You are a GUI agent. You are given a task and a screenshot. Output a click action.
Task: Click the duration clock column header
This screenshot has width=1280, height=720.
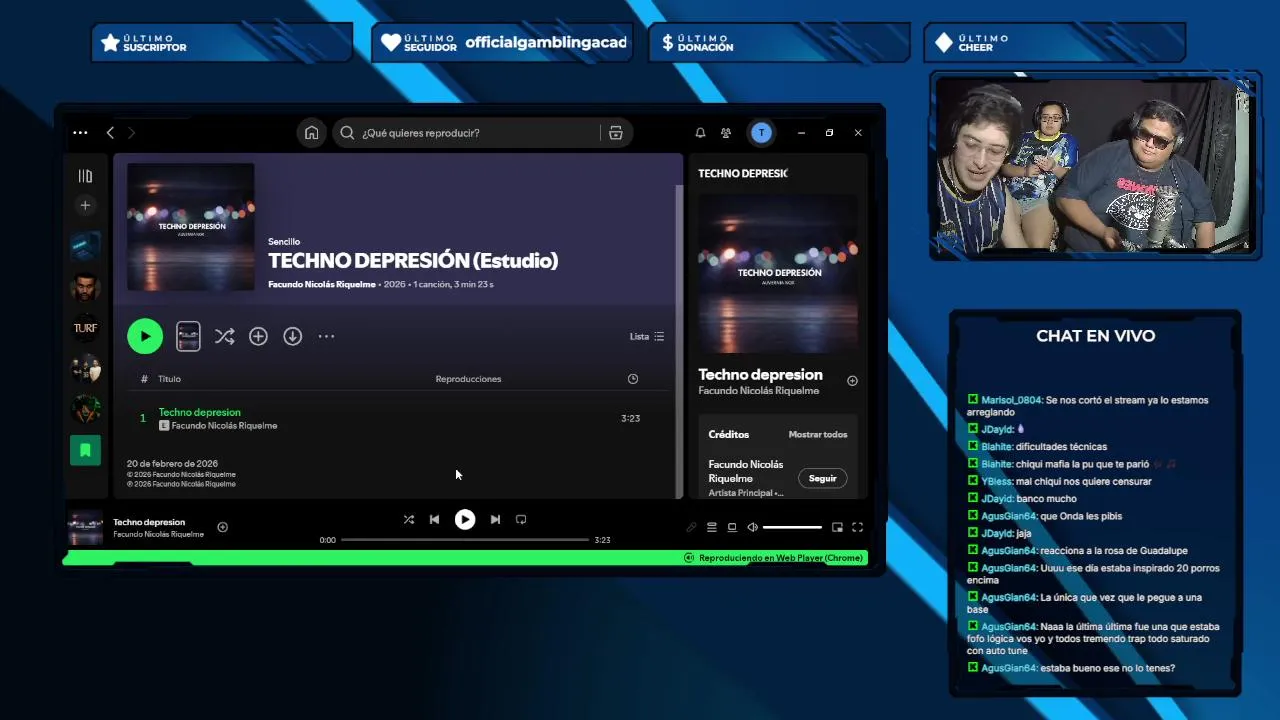click(x=632, y=379)
